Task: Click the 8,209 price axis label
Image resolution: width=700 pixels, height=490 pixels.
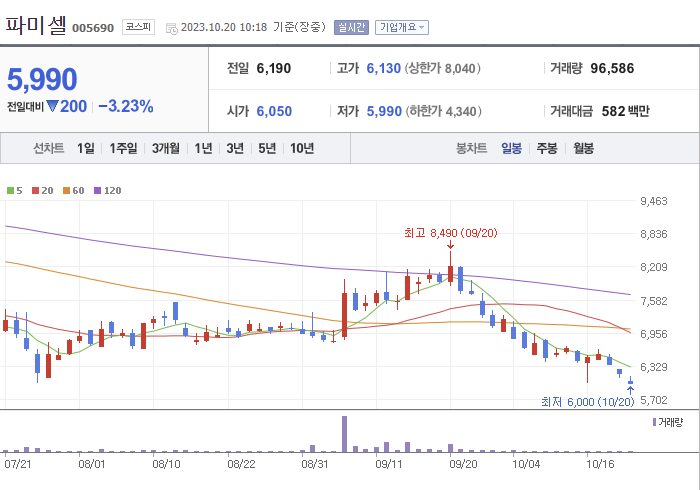Action: 654,267
